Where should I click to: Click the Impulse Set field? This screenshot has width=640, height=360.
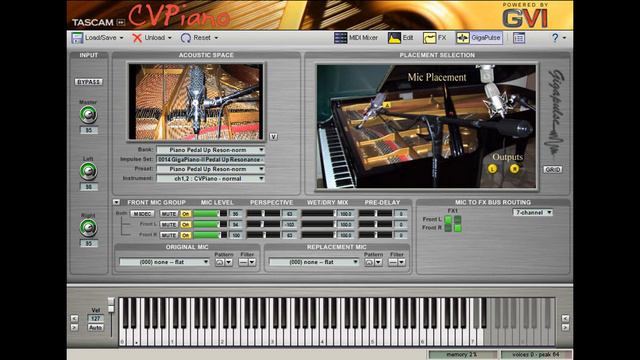pyautogui.click(x=211, y=159)
